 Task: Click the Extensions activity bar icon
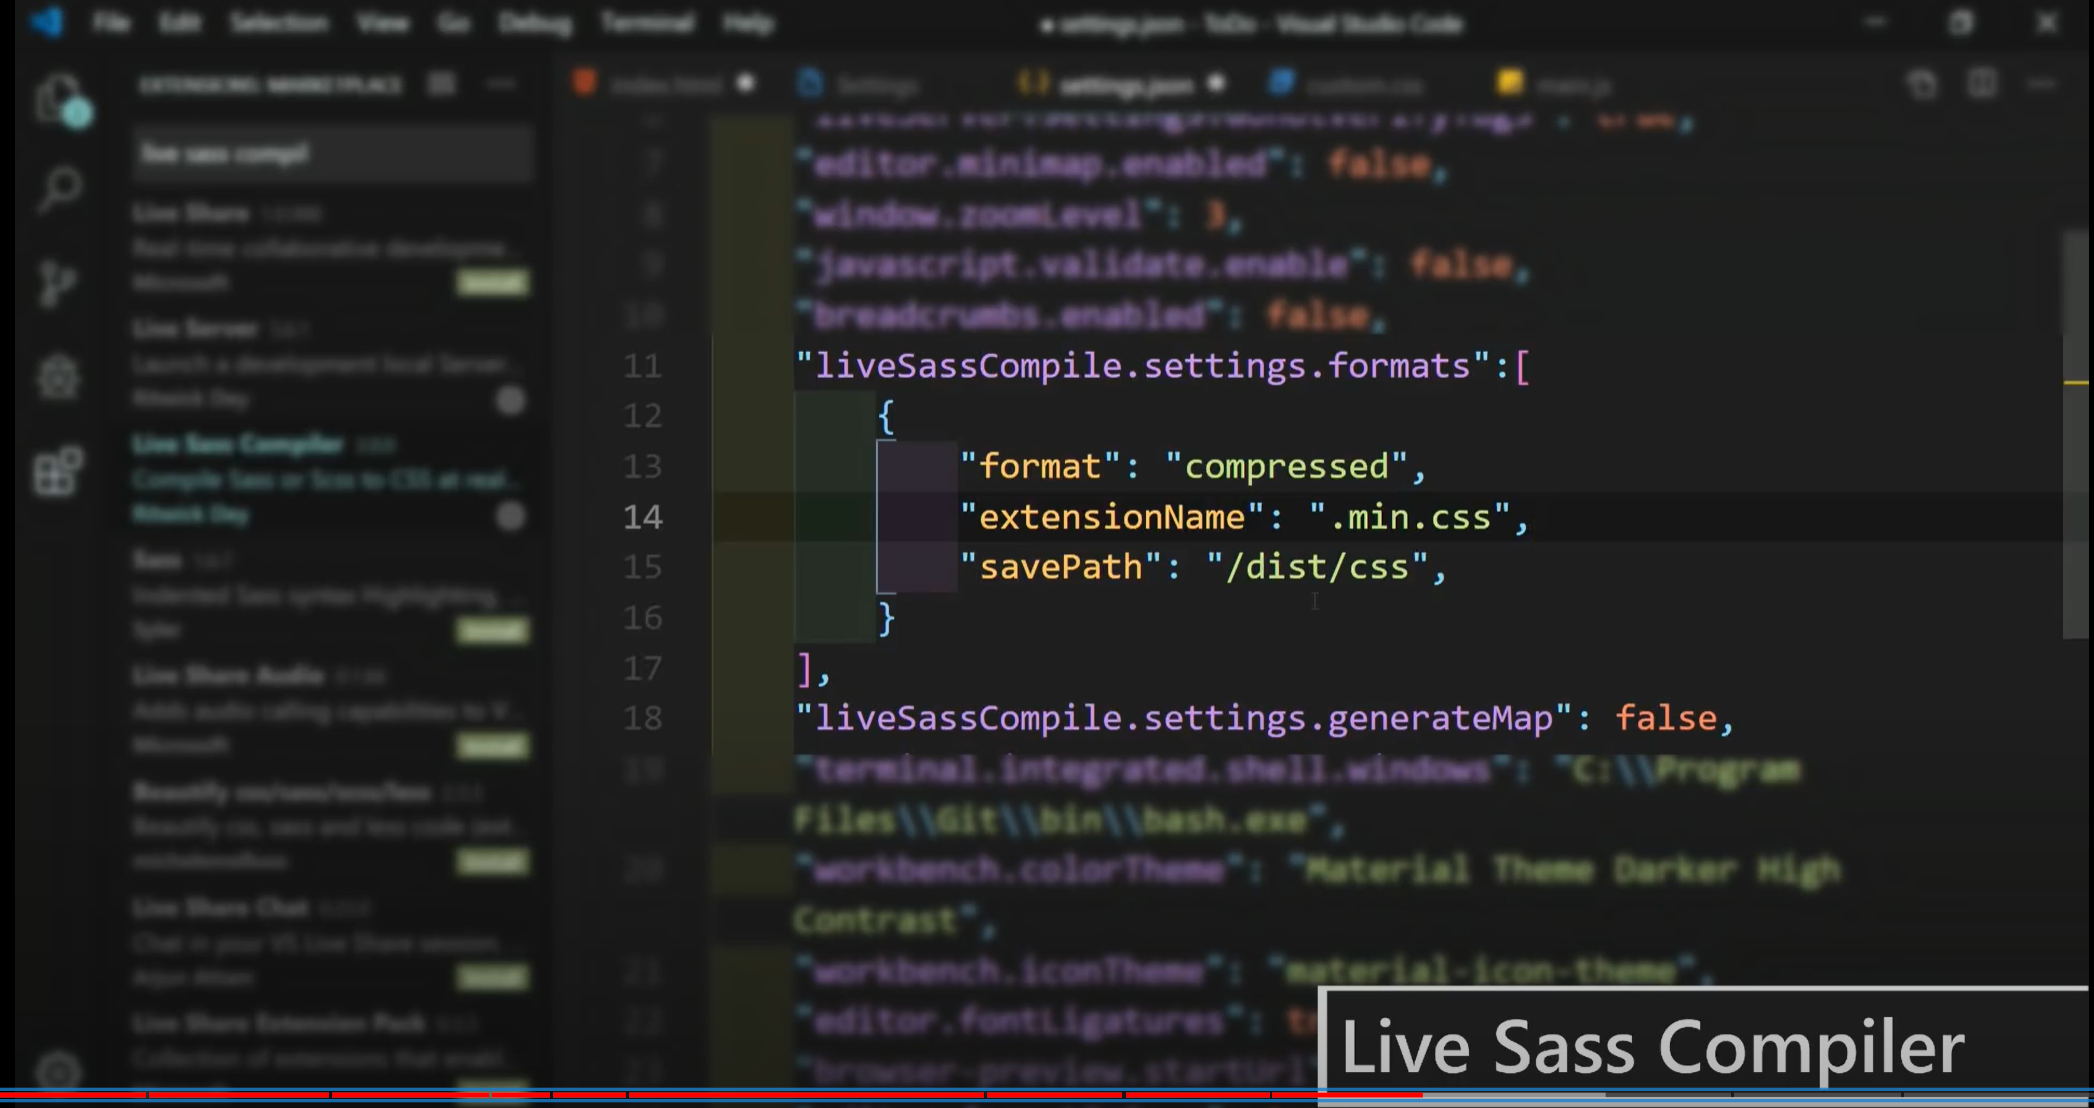click(x=58, y=472)
